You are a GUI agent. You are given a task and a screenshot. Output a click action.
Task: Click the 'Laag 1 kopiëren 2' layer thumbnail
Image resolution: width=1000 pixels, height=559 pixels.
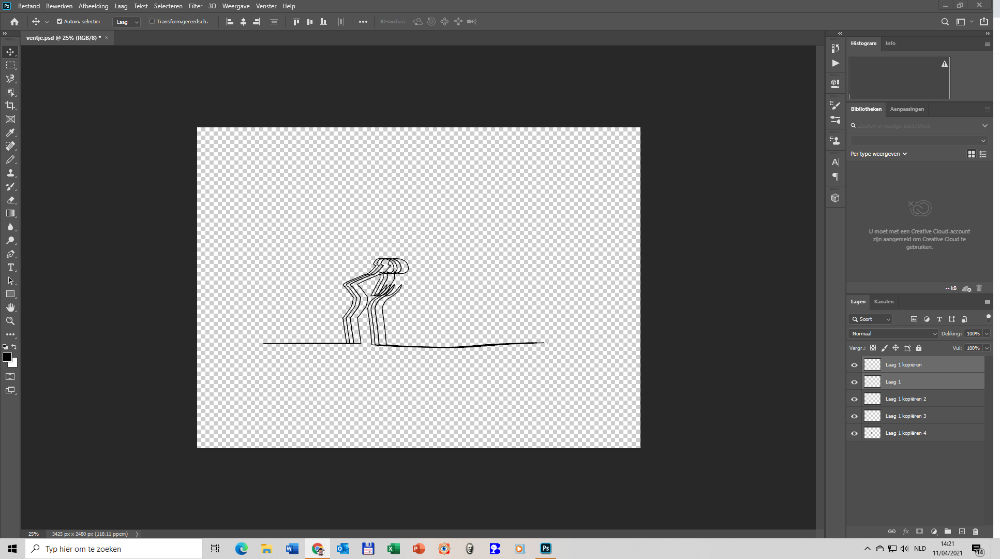click(871, 399)
